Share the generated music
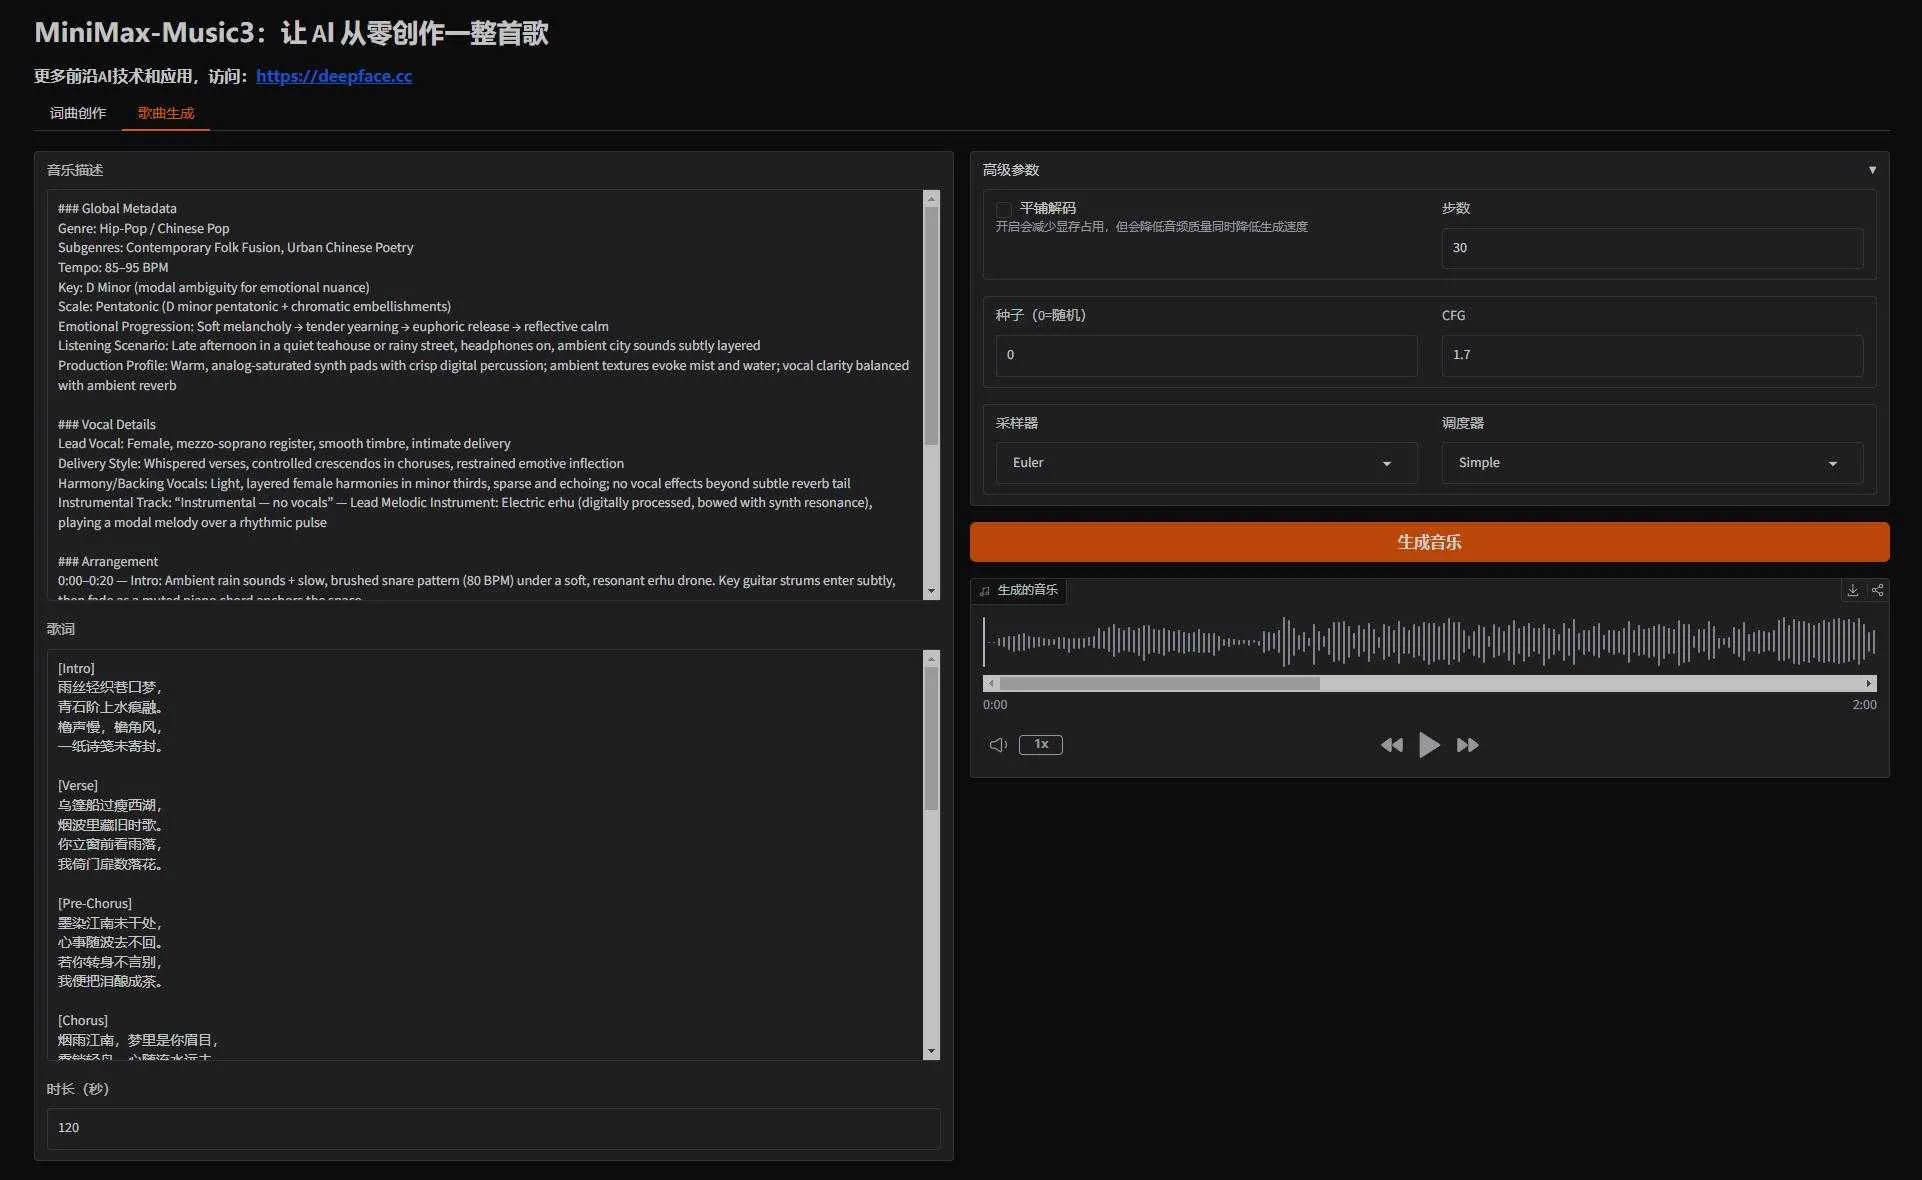 click(1877, 590)
